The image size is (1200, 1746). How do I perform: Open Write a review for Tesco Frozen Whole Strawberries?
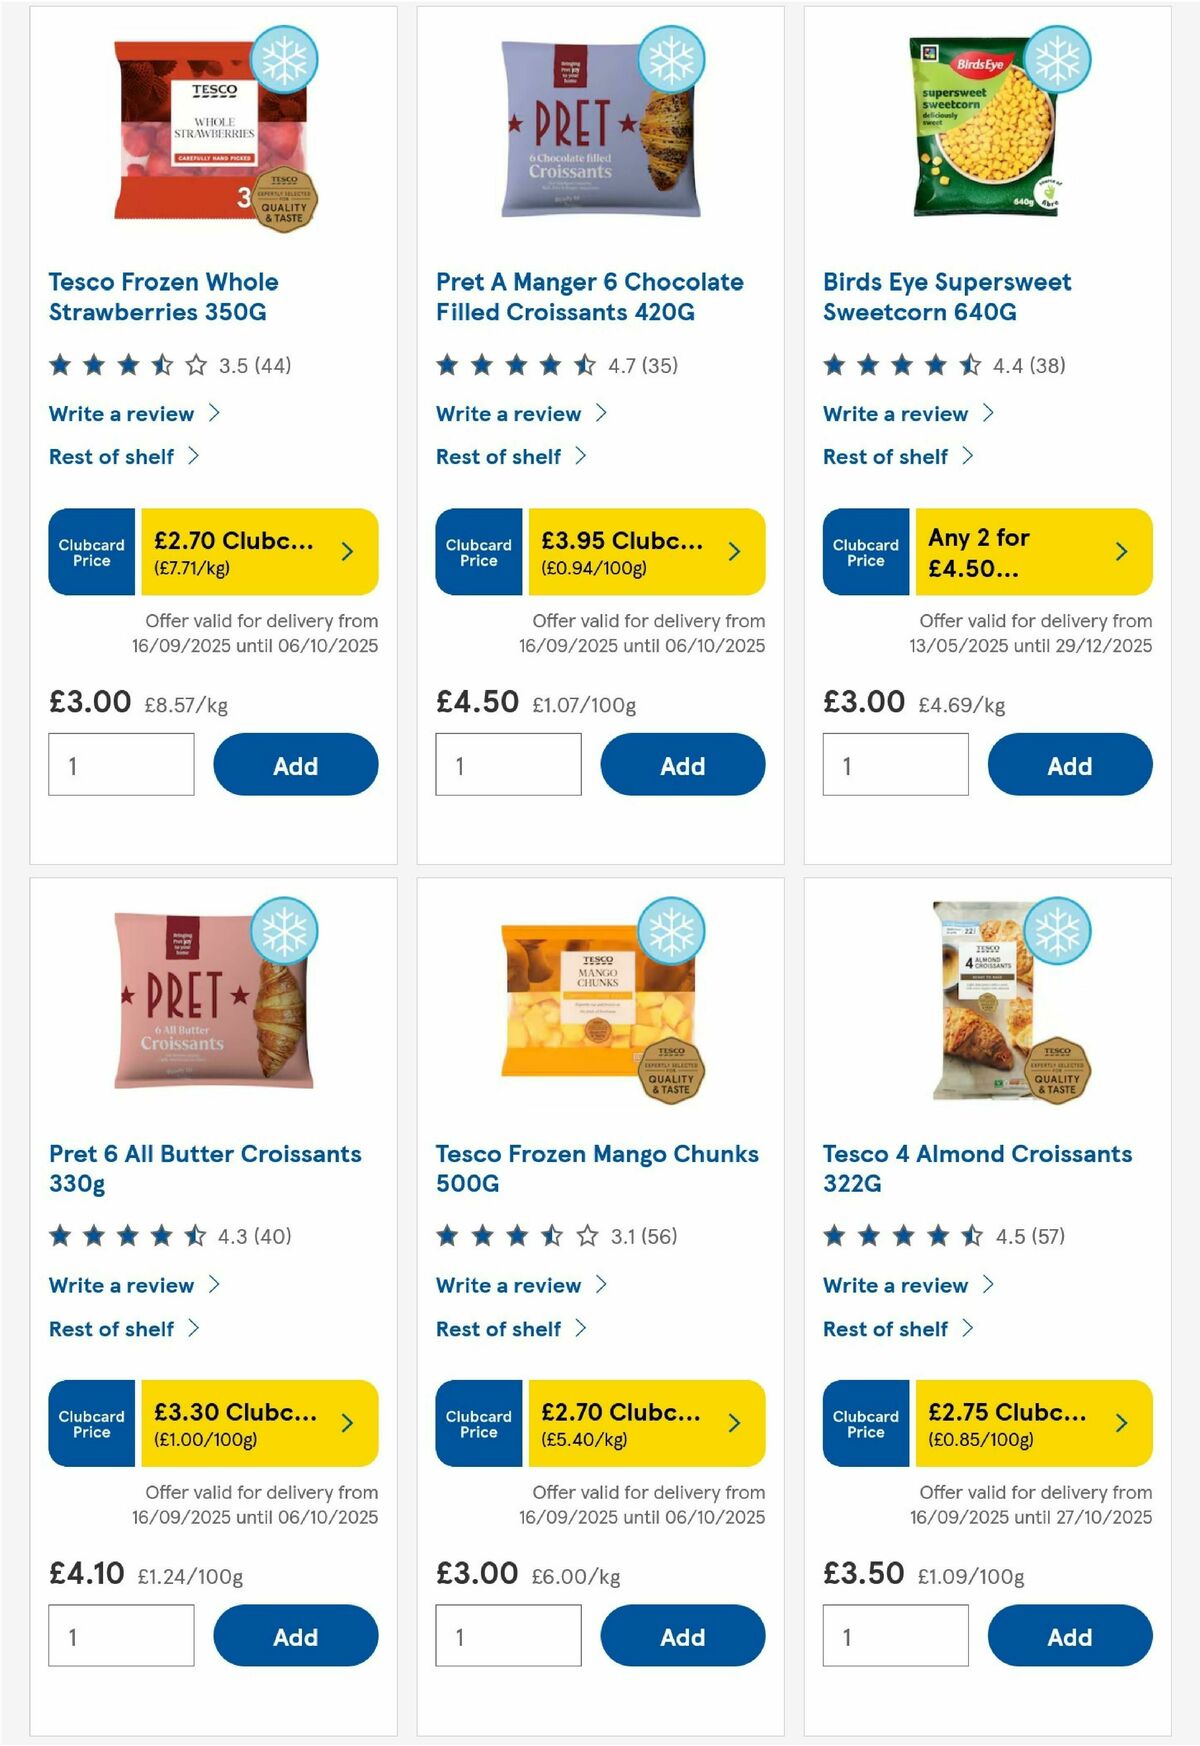[x=122, y=413]
